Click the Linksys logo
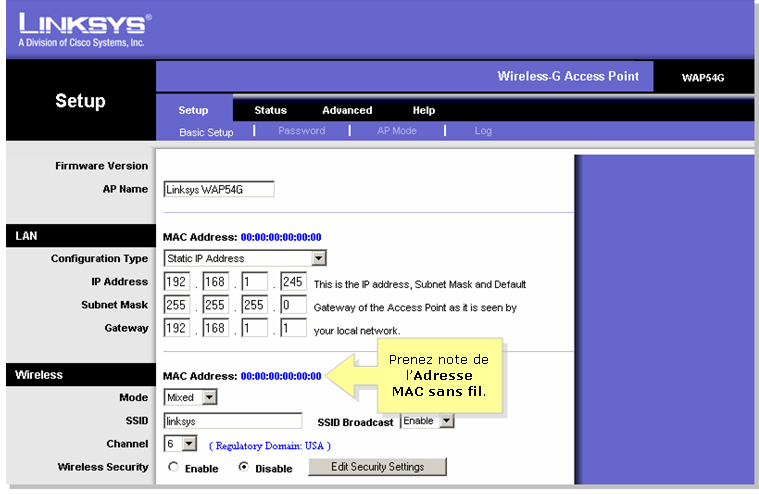The width and height of the screenshot is (759, 495). (x=83, y=29)
